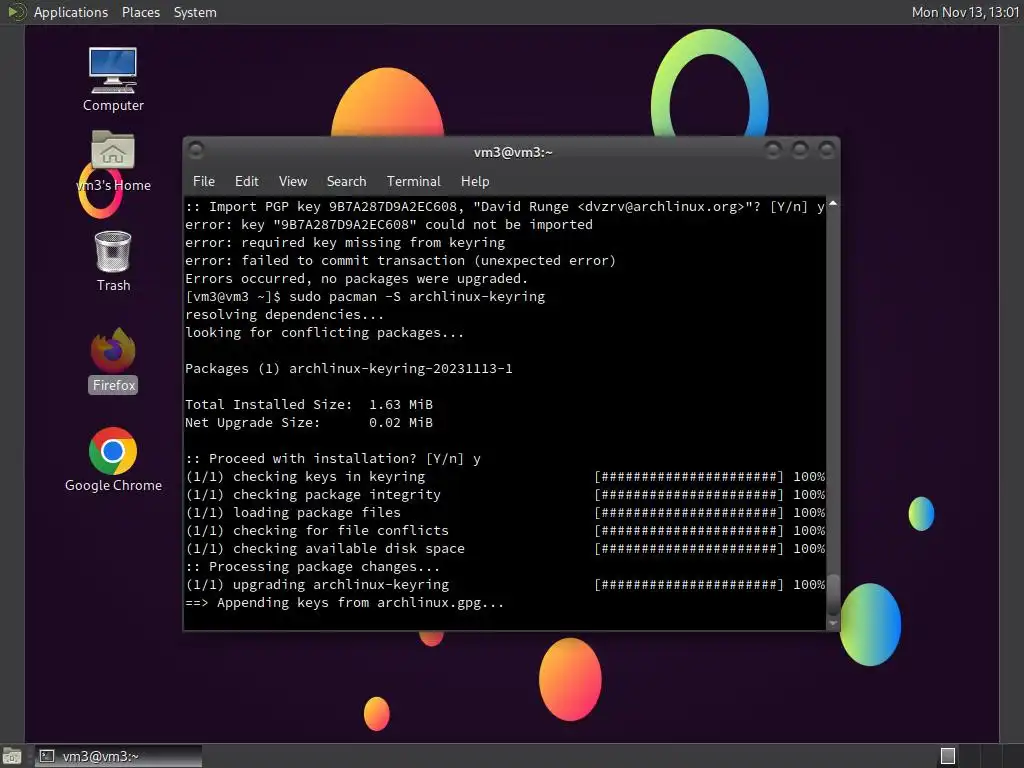Image resolution: width=1024 pixels, height=768 pixels.
Task: Click the 'Errors occurred, no packages were upgraded.' line
Action: [356, 278]
